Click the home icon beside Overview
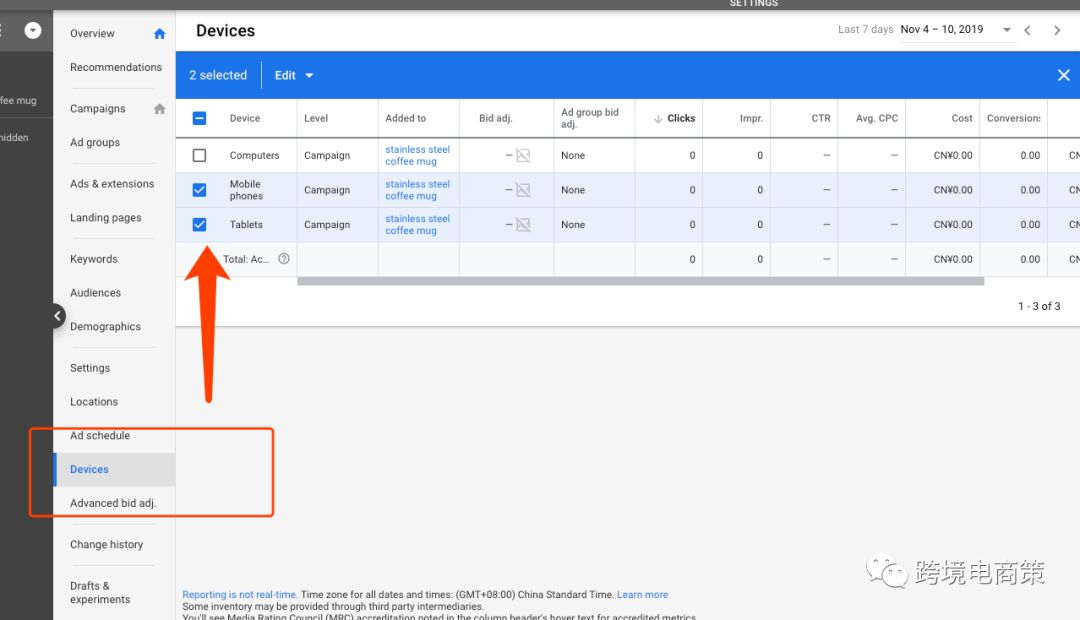1080x620 pixels. pos(159,34)
